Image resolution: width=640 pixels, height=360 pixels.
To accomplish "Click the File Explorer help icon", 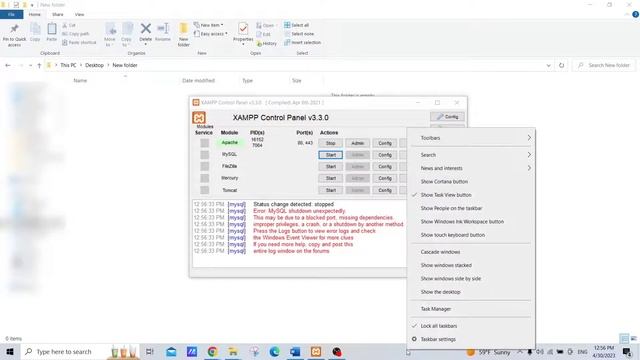I will (636, 14).
